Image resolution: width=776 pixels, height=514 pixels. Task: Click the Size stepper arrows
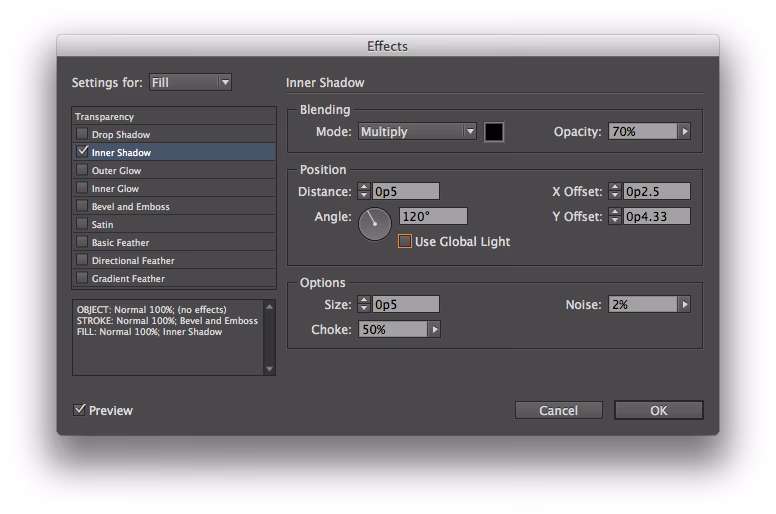[x=364, y=304]
